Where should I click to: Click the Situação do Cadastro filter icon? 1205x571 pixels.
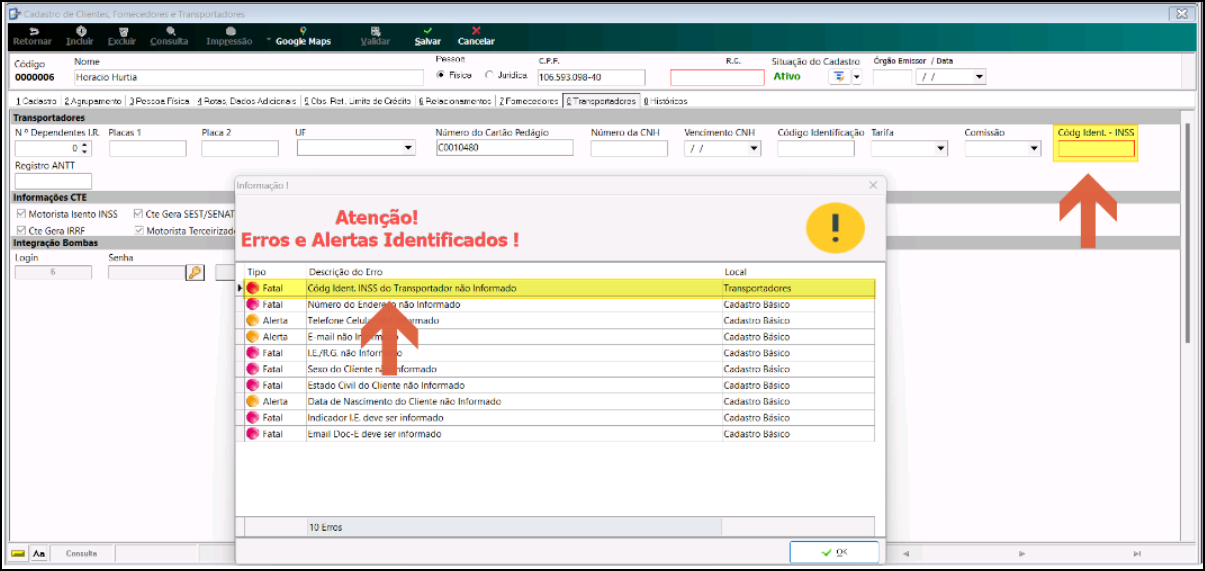click(x=838, y=77)
